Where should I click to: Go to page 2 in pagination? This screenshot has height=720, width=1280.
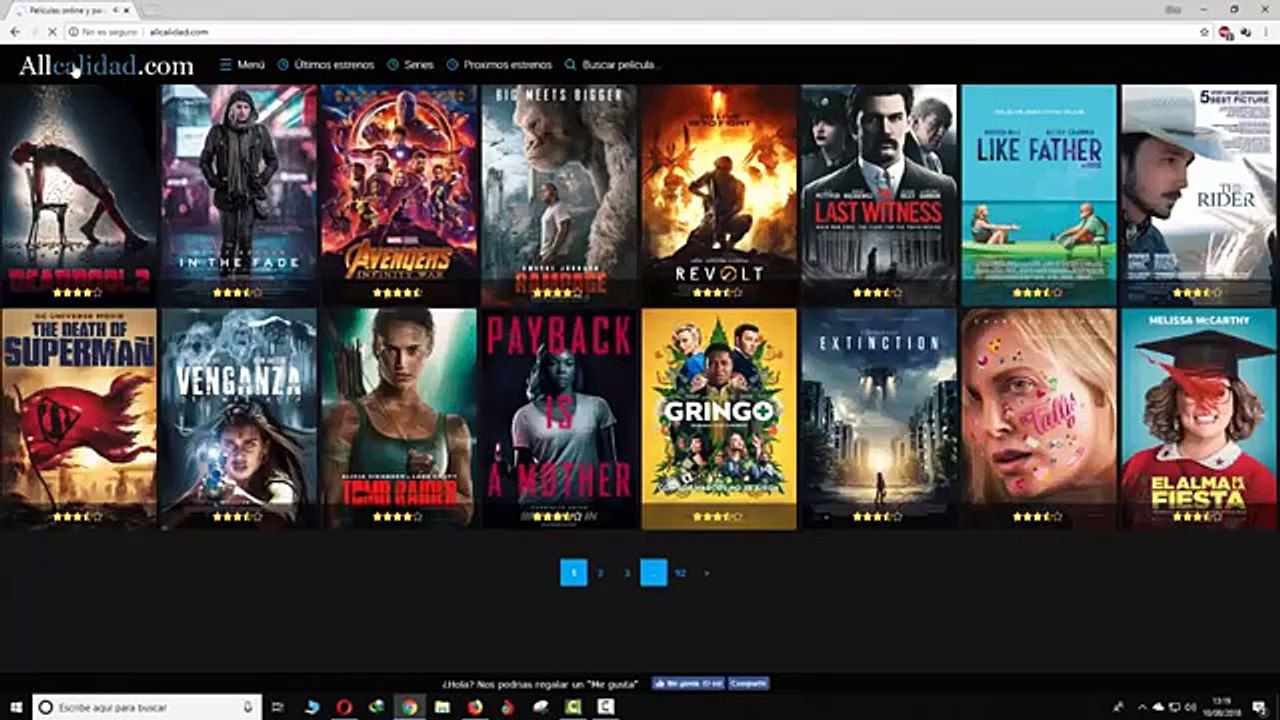point(600,573)
